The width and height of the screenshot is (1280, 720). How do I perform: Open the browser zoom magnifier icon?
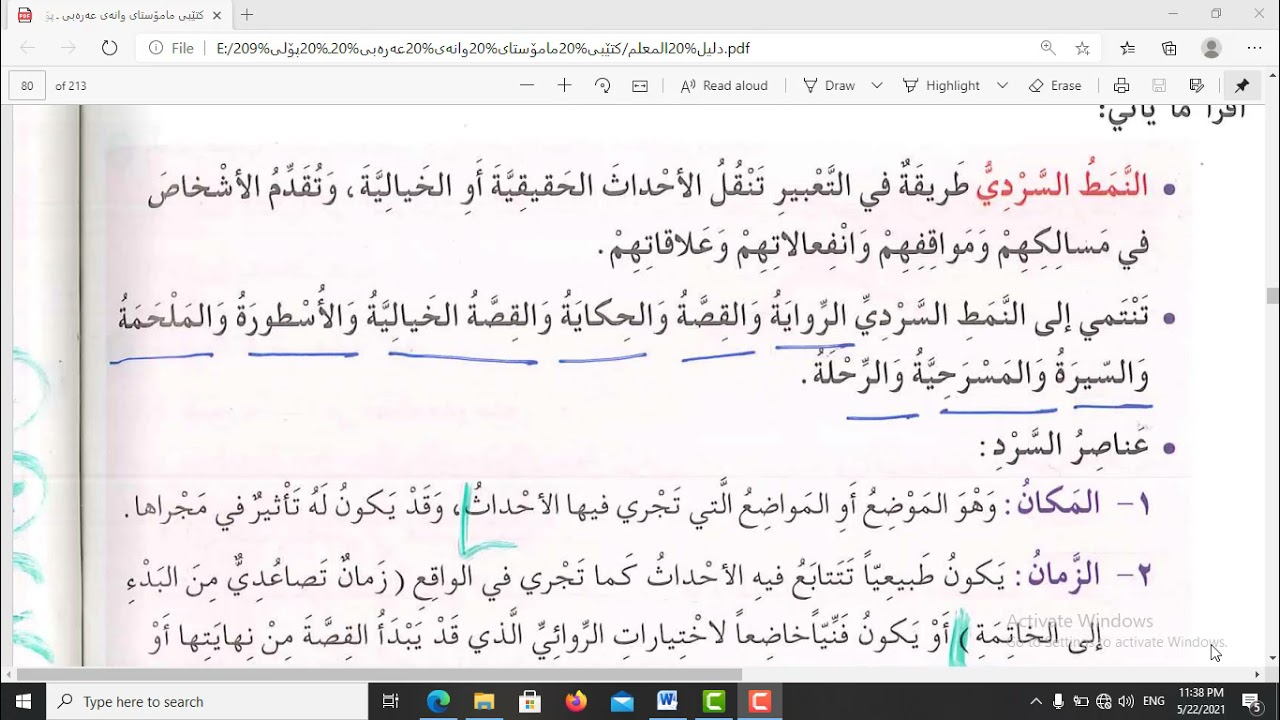tap(1047, 48)
